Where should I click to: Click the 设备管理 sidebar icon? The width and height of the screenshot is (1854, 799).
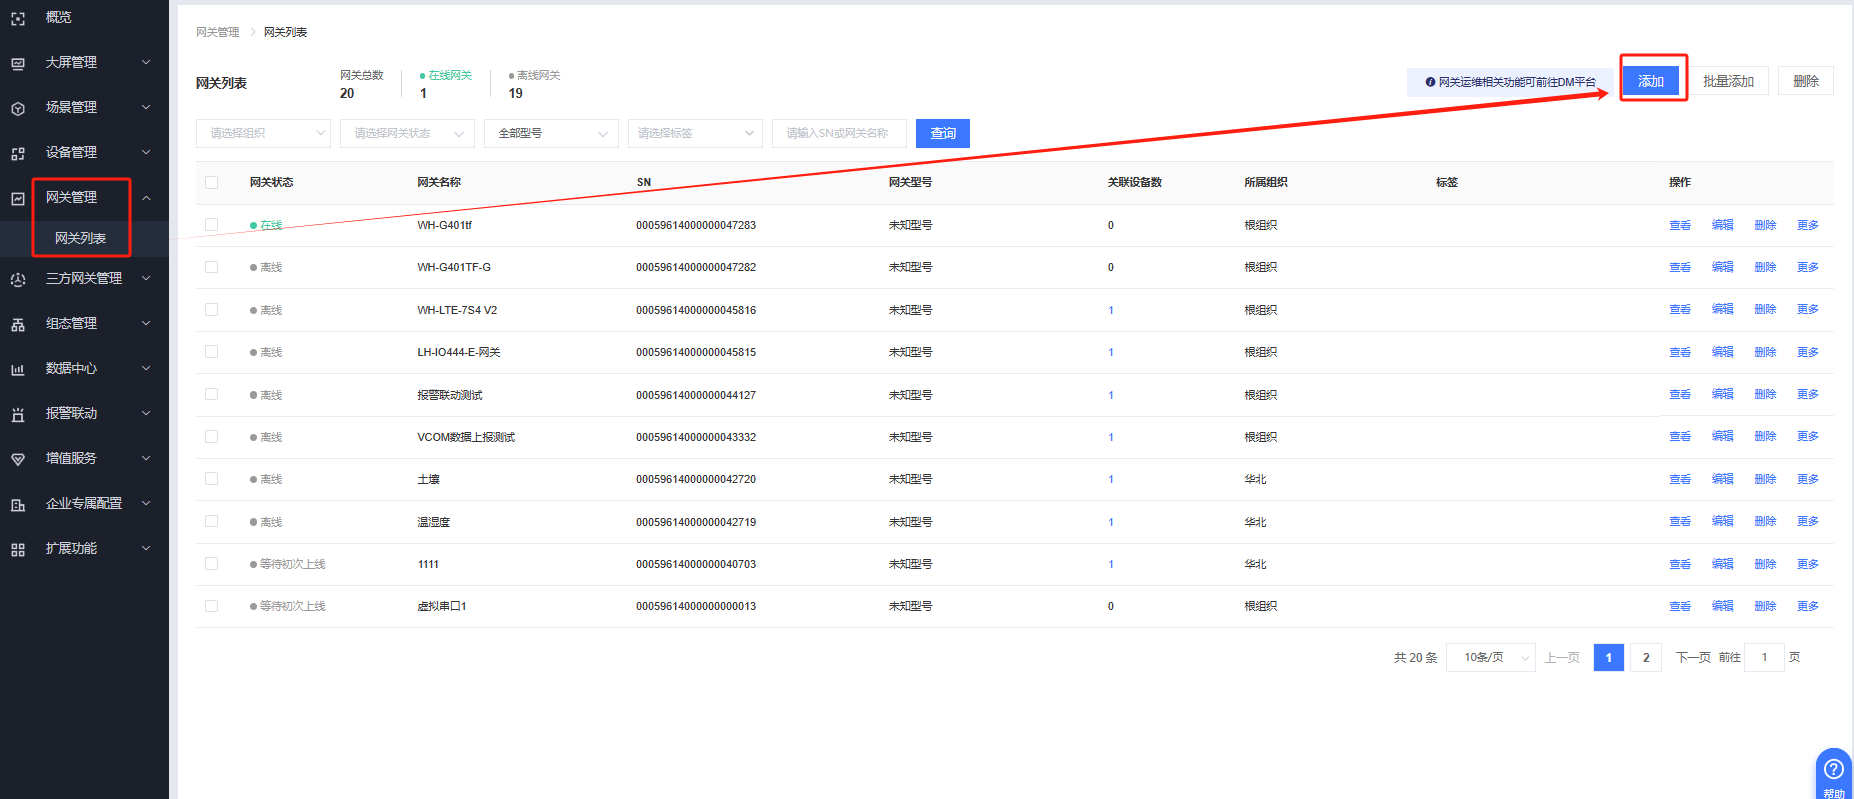(x=18, y=153)
